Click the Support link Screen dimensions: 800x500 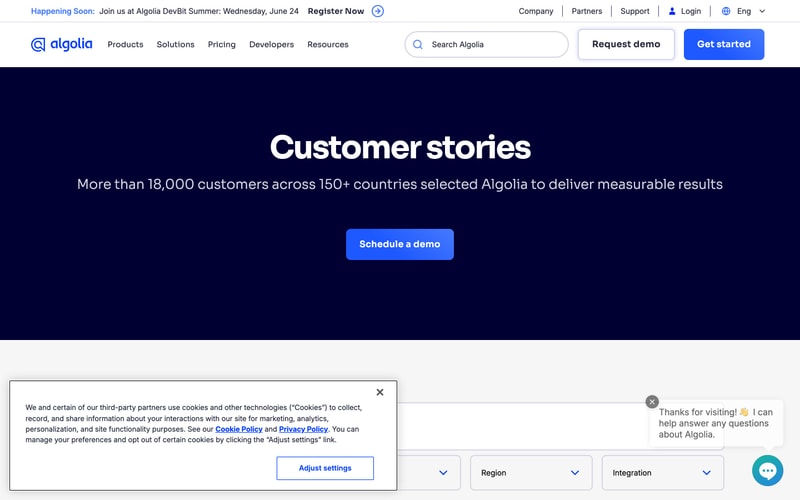point(635,11)
